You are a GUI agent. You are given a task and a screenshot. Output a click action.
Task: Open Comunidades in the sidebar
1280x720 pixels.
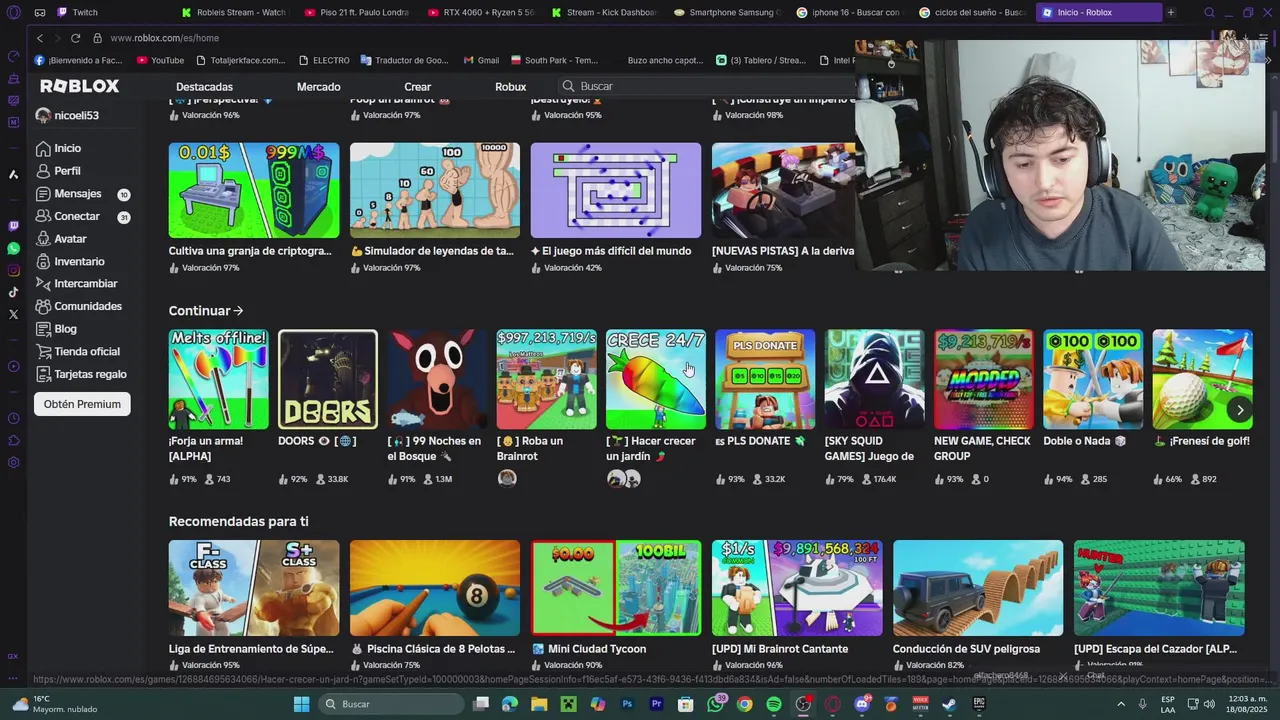pyautogui.click(x=78, y=306)
